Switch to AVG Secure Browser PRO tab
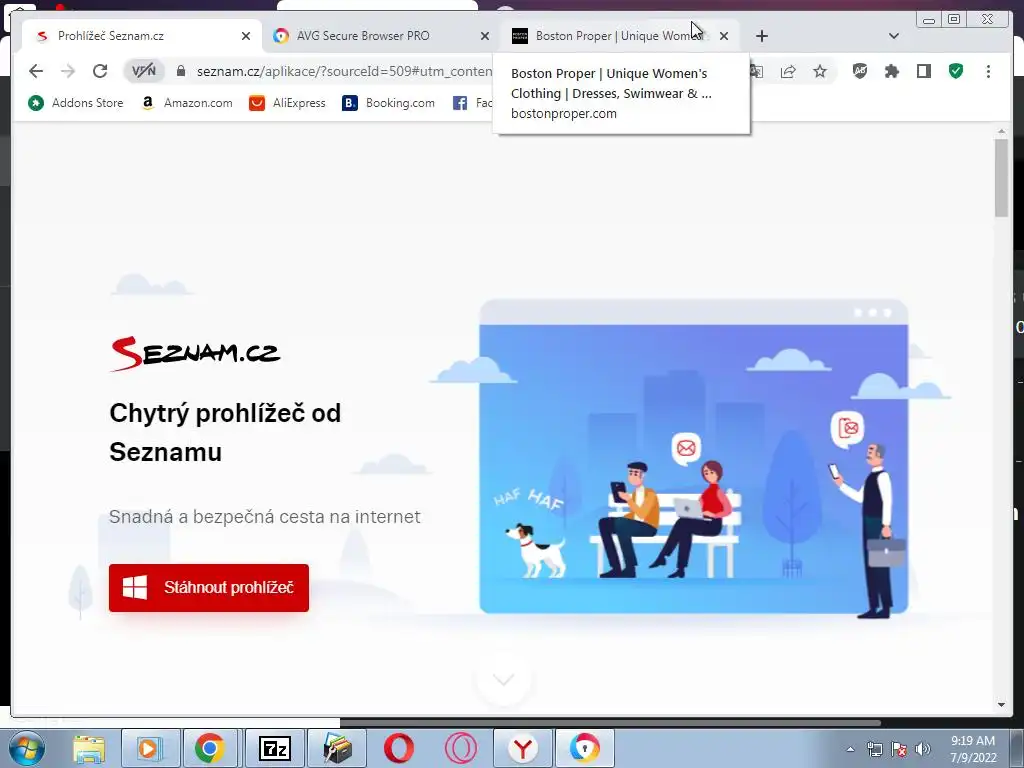Image resolution: width=1024 pixels, height=768 pixels. click(x=382, y=36)
